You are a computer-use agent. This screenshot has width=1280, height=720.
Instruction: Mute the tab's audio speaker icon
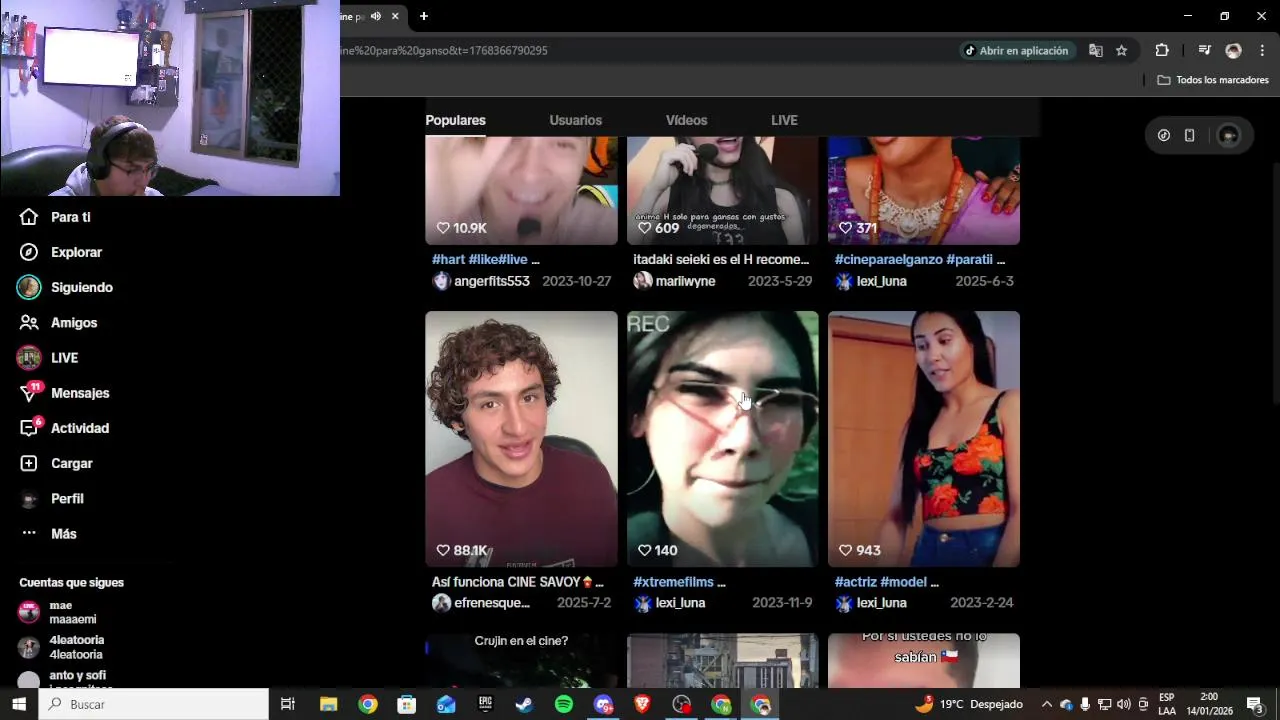376,16
